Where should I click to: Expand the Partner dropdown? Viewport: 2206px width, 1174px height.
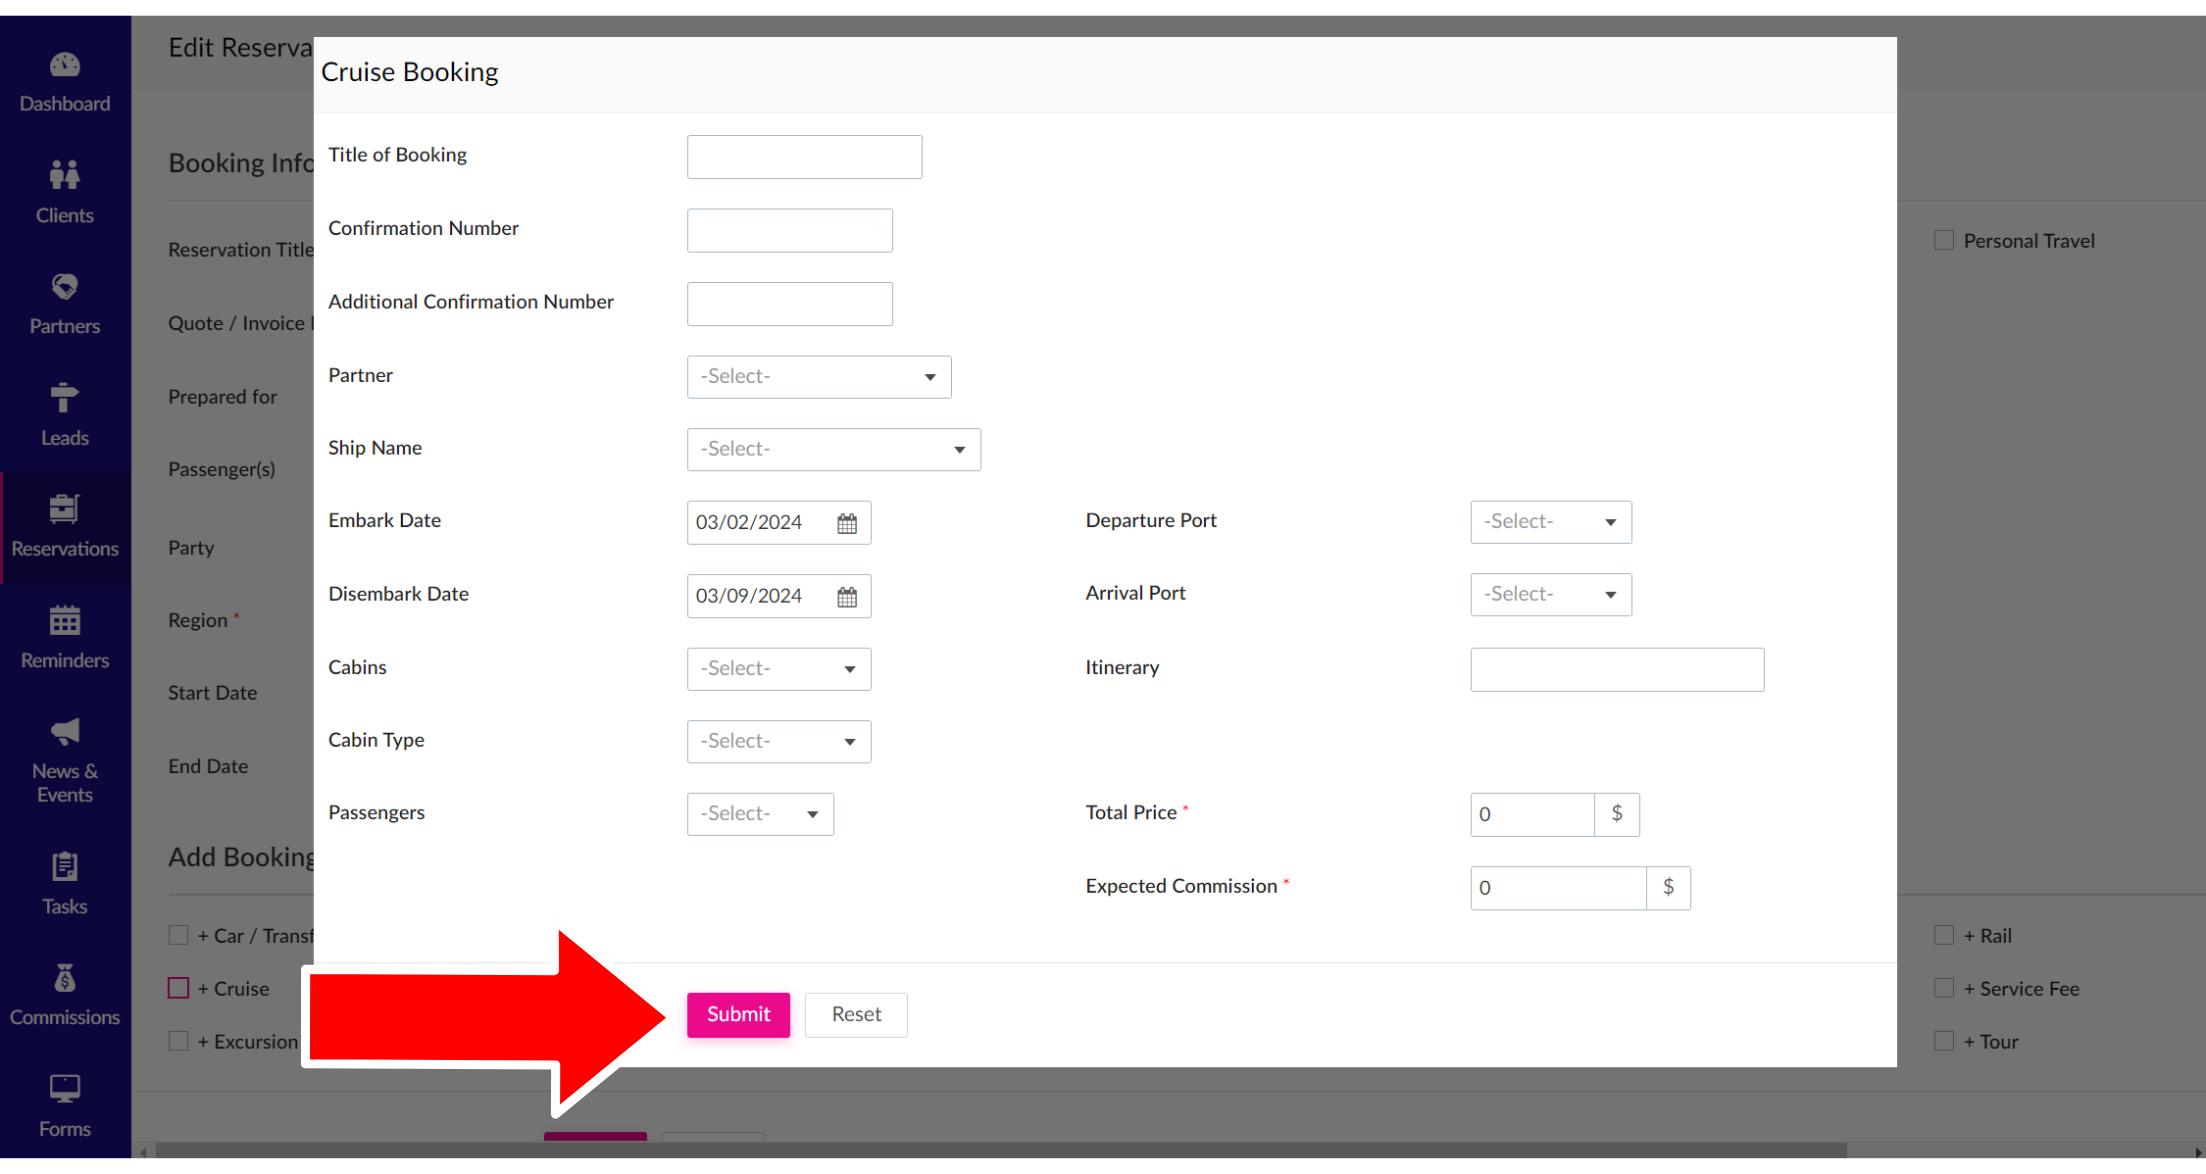coord(818,377)
